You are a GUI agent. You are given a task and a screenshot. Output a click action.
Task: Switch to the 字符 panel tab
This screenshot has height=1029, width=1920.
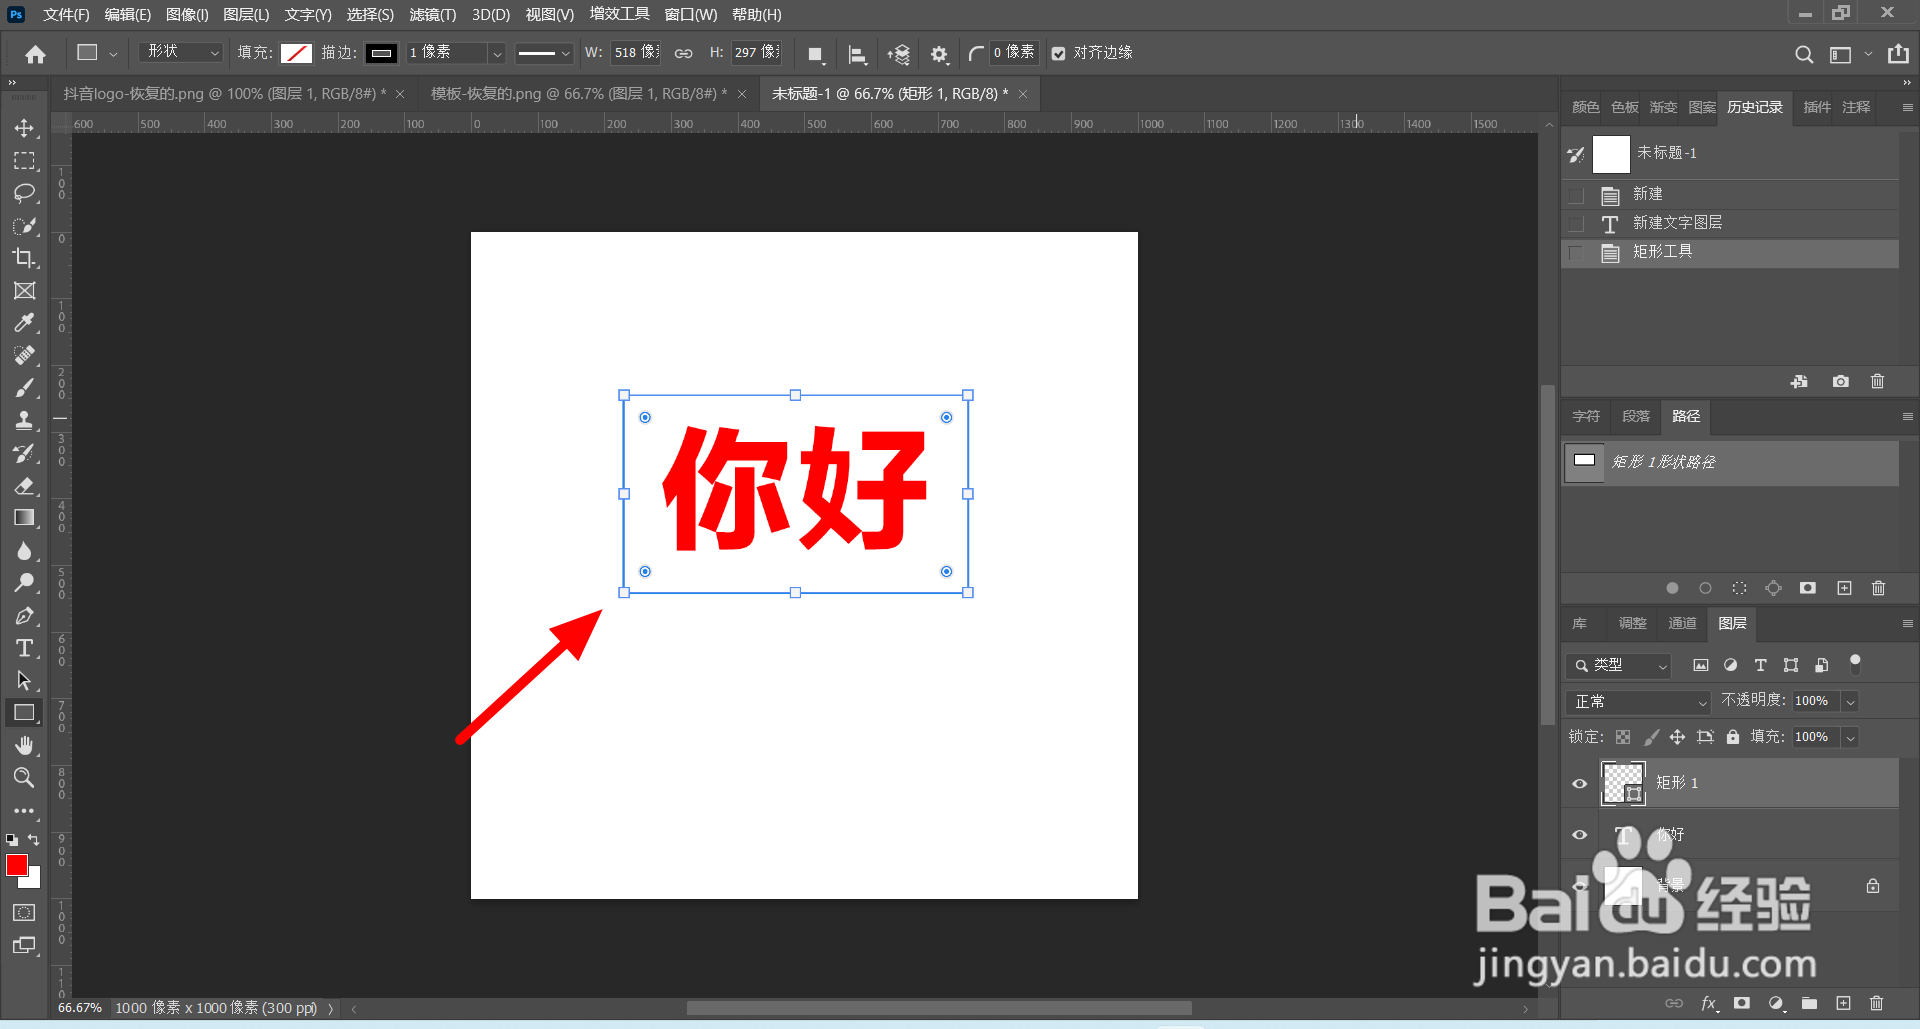(1586, 416)
